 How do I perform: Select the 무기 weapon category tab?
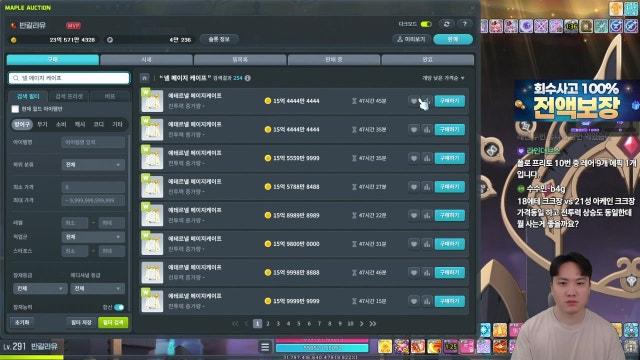(x=42, y=124)
